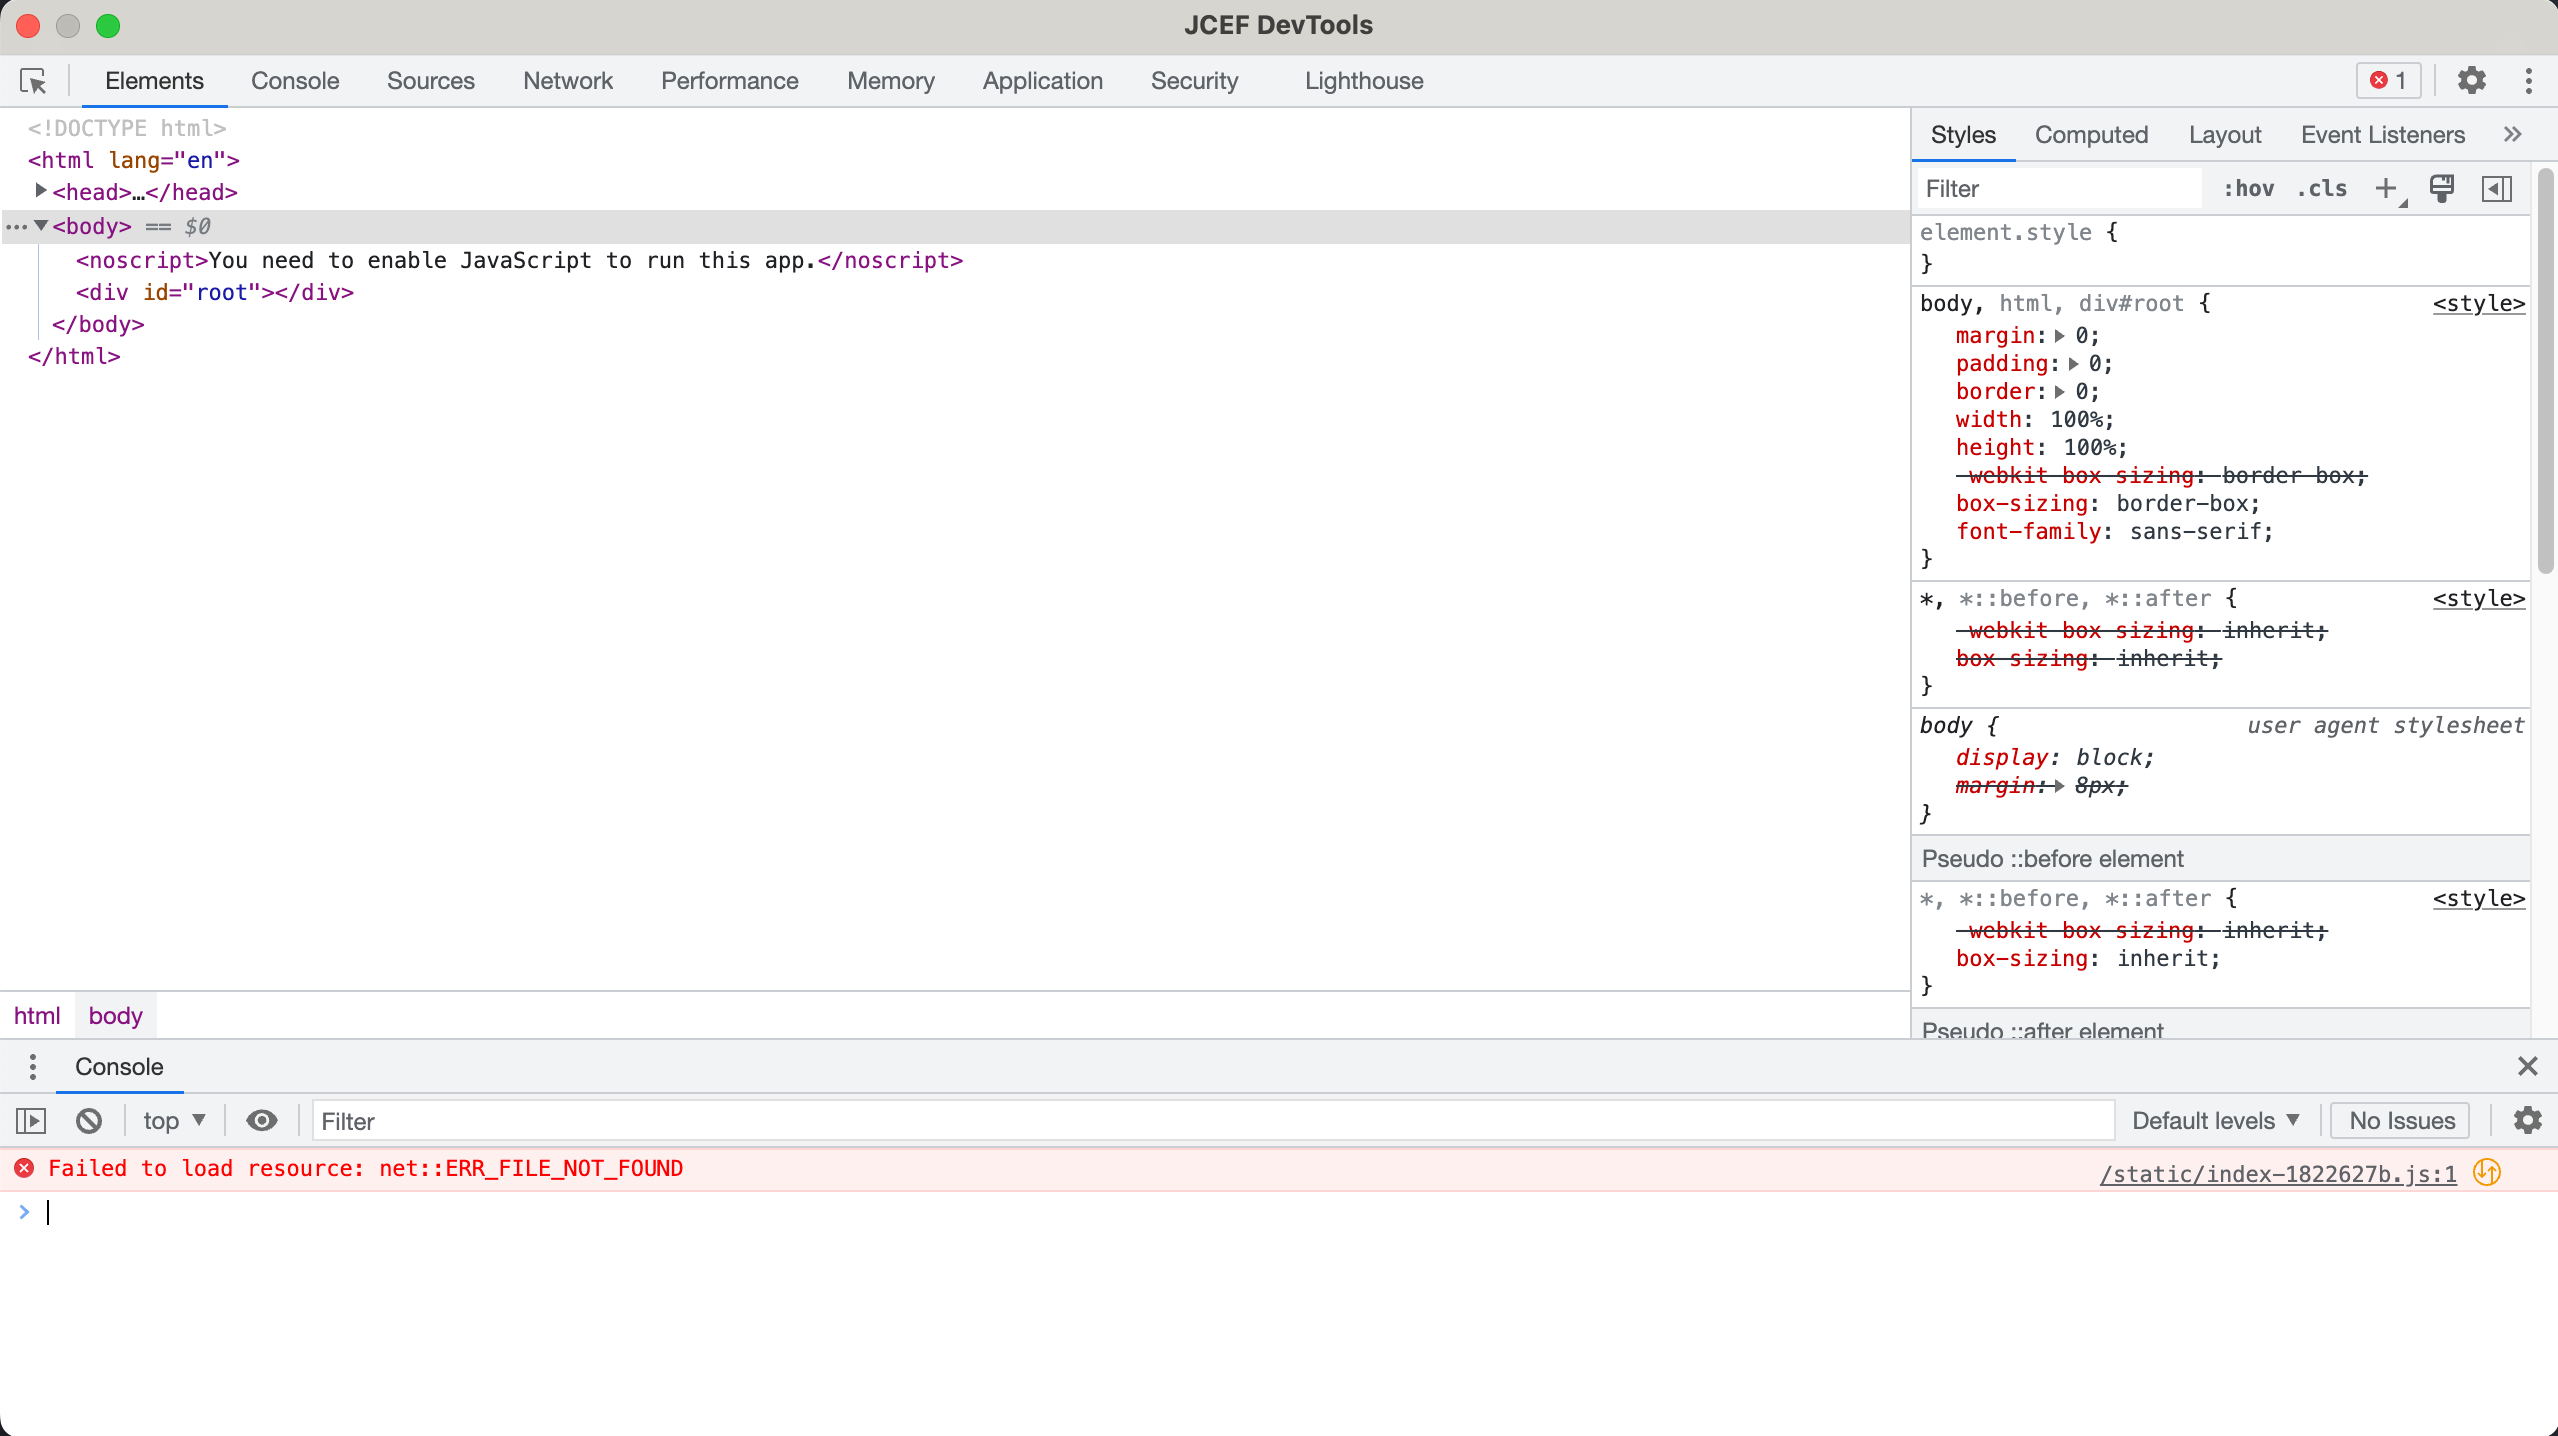The image size is (2558, 1436).
Task: Toggle element classes editor with .cls
Action: point(2322,189)
